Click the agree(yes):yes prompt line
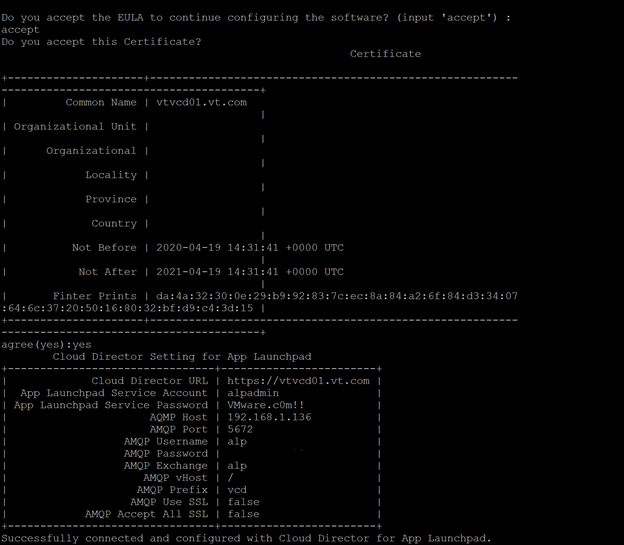This screenshot has width=624, height=545. coord(46,345)
